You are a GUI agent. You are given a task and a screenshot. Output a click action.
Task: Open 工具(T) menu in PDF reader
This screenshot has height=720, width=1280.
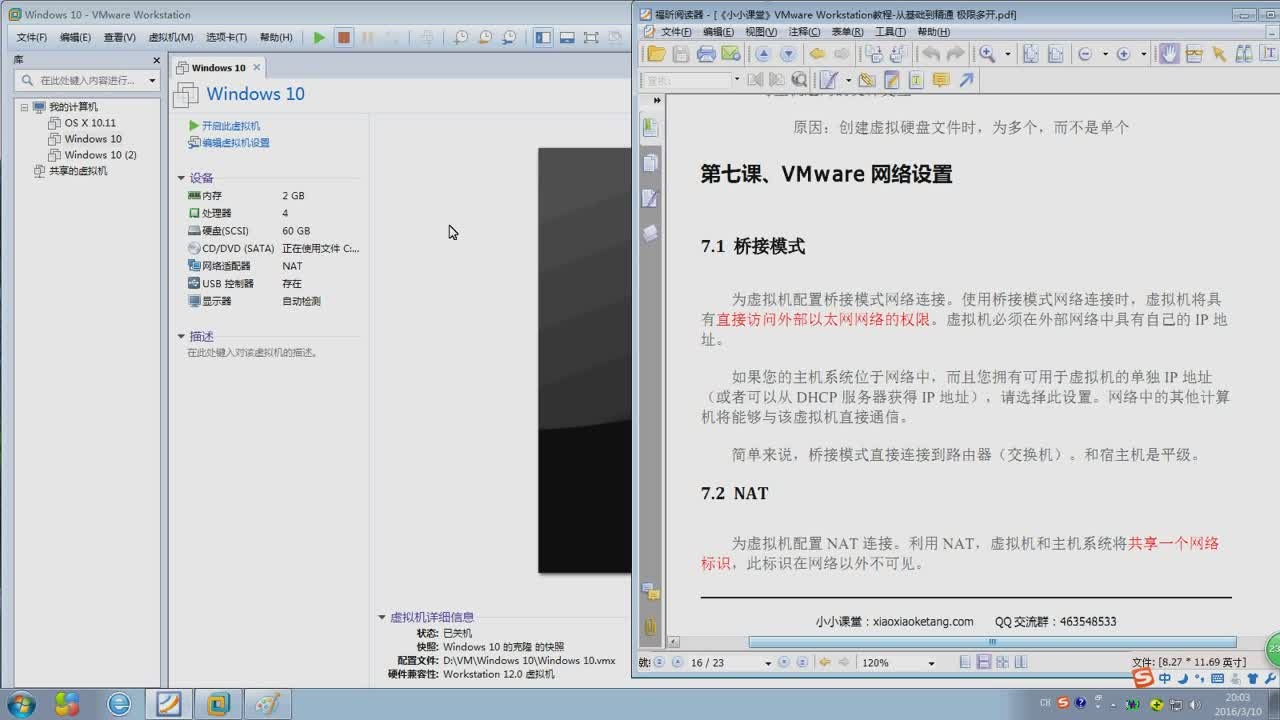pos(890,32)
